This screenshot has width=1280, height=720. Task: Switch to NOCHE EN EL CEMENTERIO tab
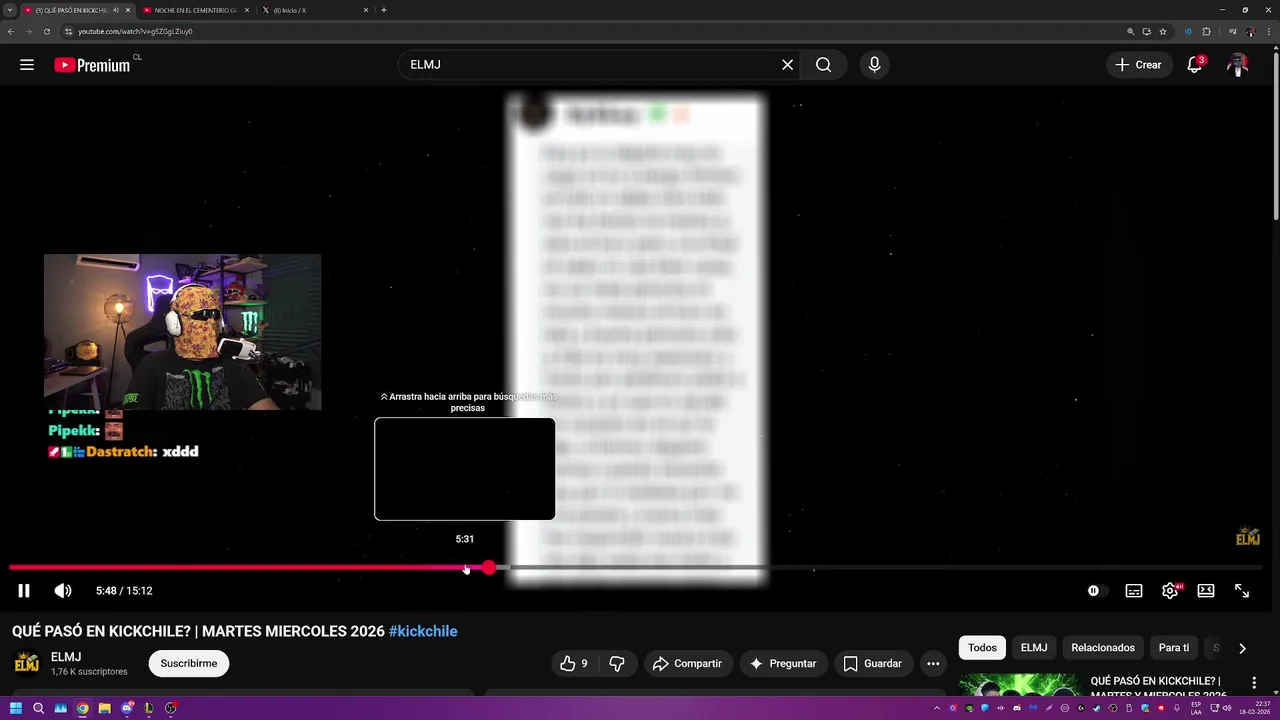(196, 10)
